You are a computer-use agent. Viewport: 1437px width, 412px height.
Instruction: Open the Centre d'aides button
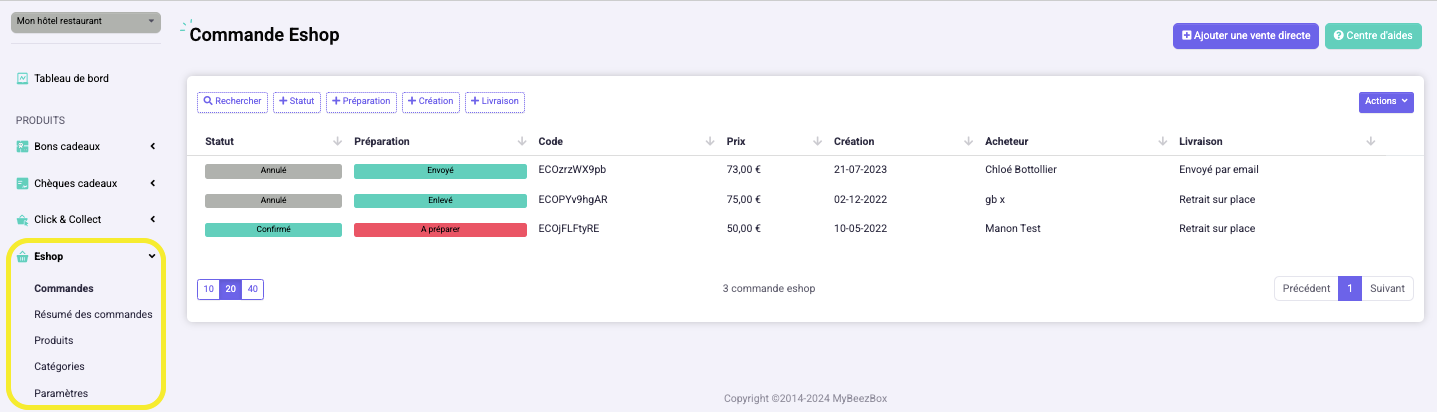1373,36
